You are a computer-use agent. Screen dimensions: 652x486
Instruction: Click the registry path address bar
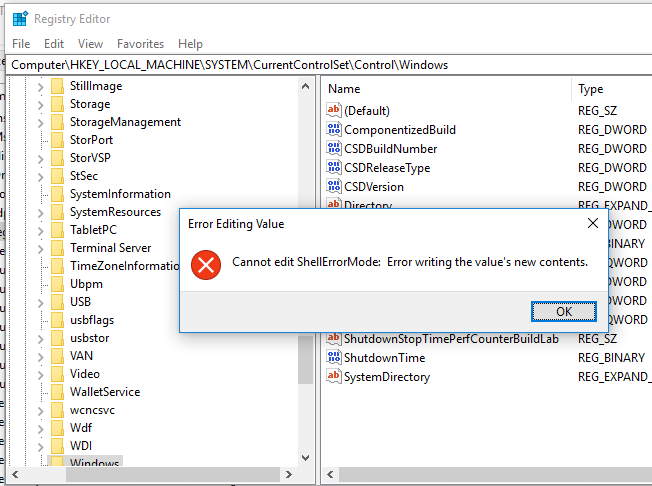329,65
